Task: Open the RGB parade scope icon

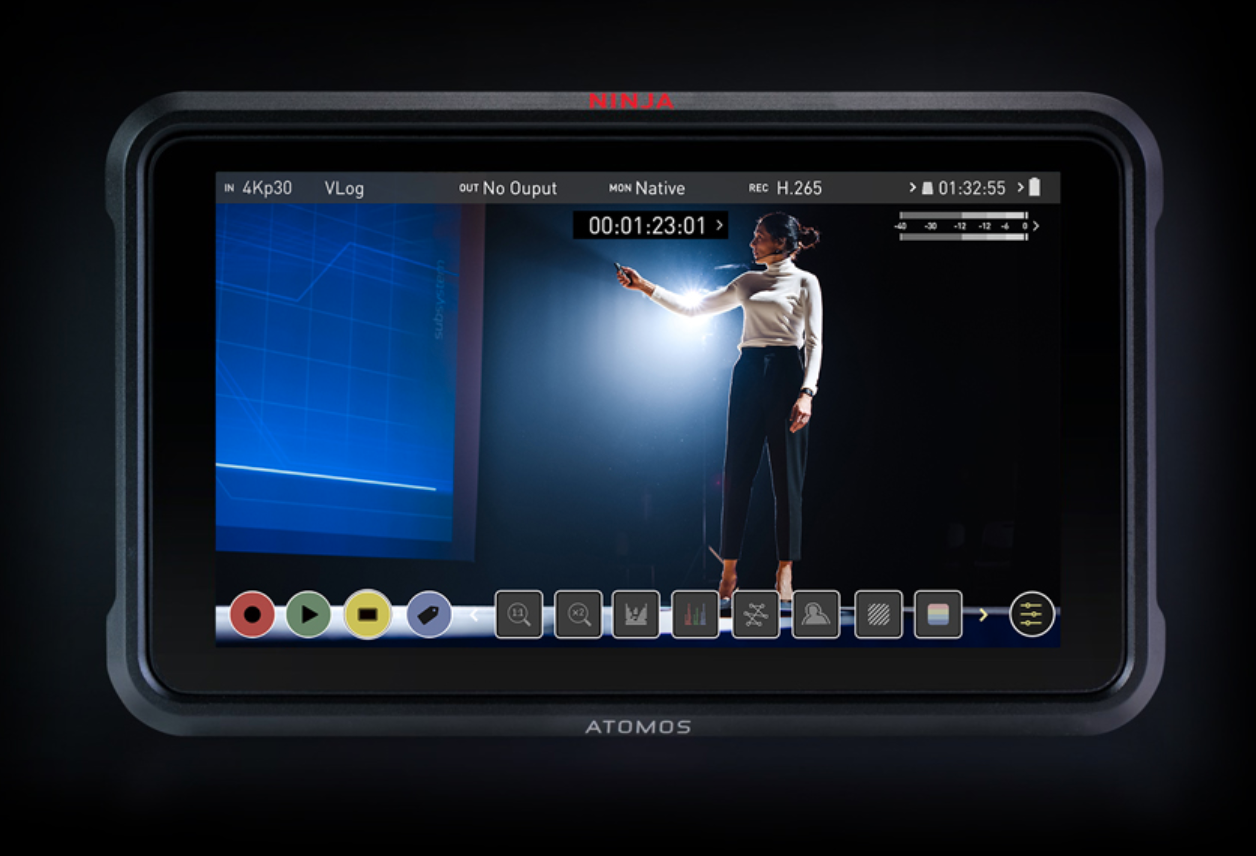Action: [x=696, y=615]
